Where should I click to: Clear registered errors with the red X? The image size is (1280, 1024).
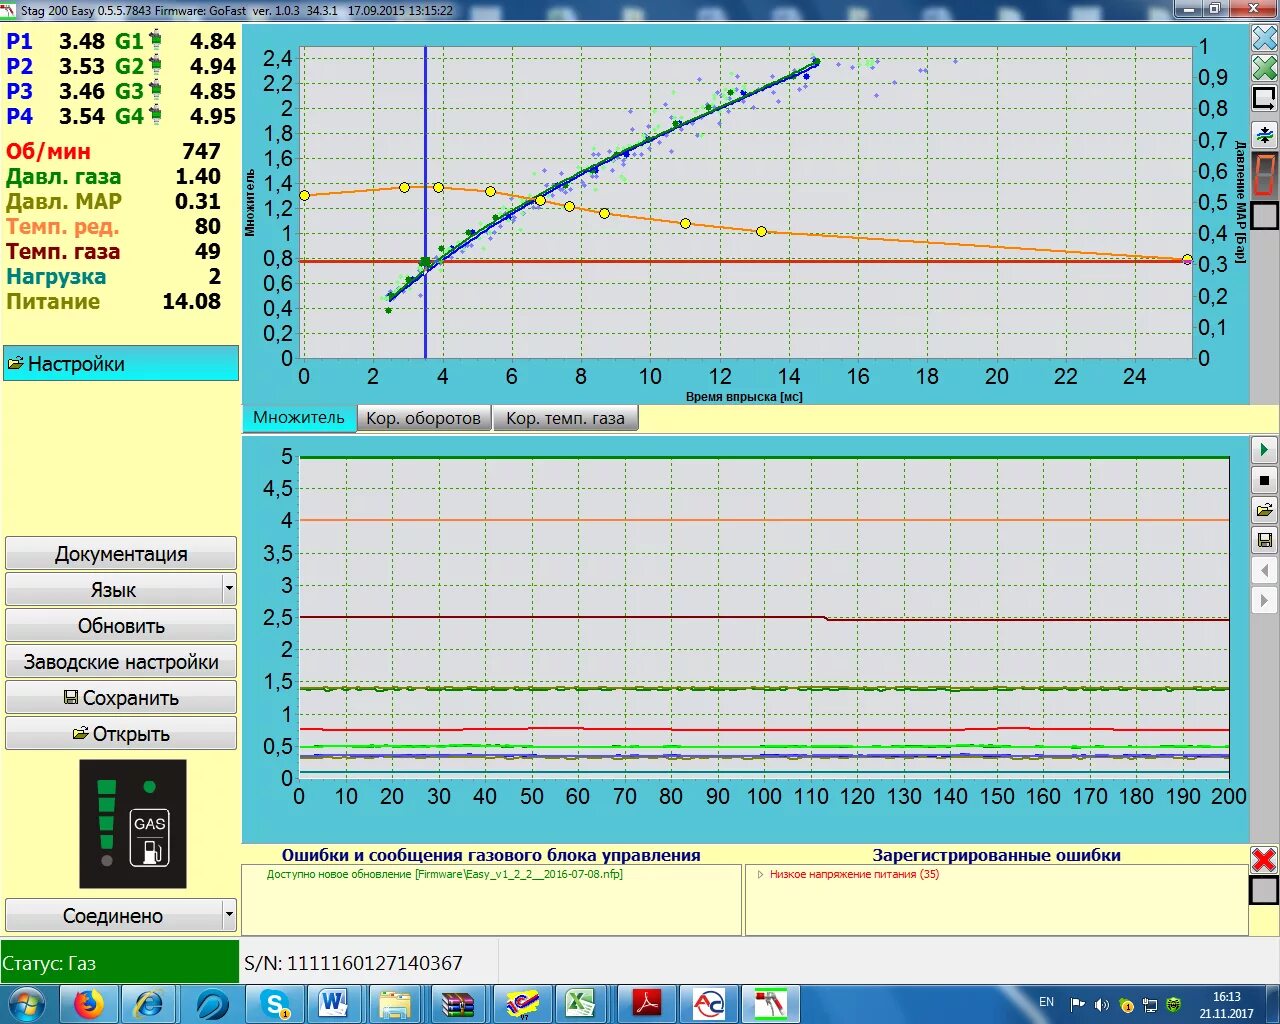1264,859
